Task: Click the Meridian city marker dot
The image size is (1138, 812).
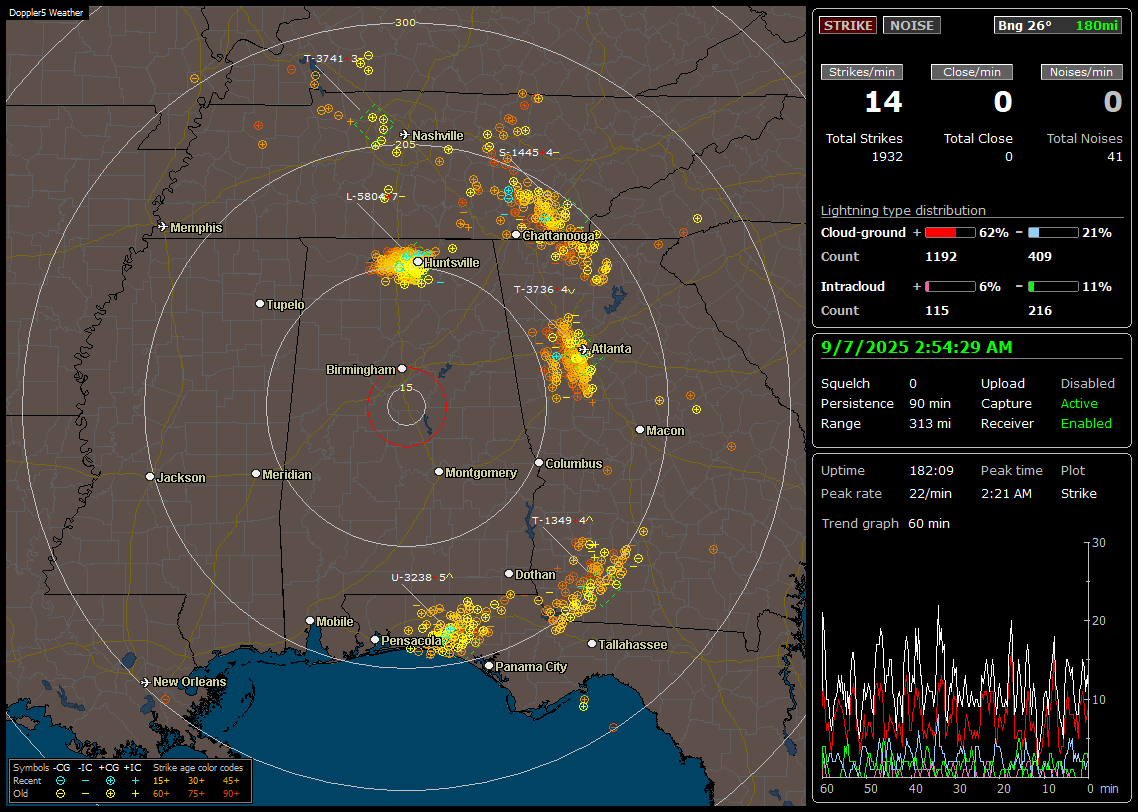Action: 255,473
